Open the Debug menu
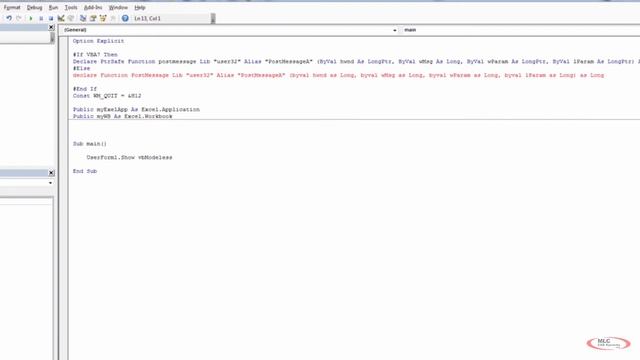 (34, 7)
